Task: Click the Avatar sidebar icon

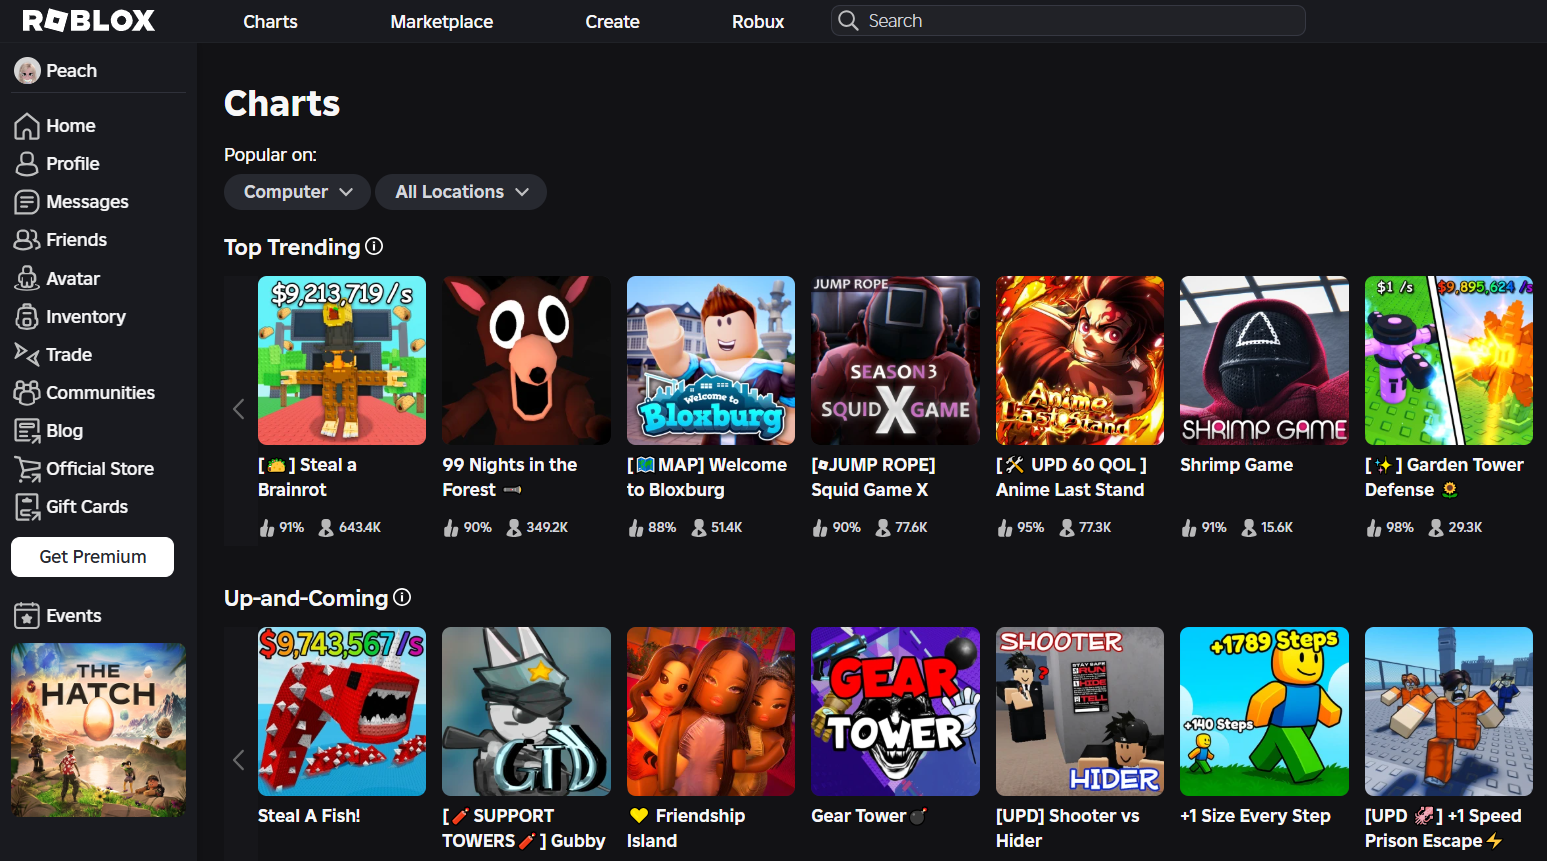Action: pyautogui.click(x=27, y=278)
